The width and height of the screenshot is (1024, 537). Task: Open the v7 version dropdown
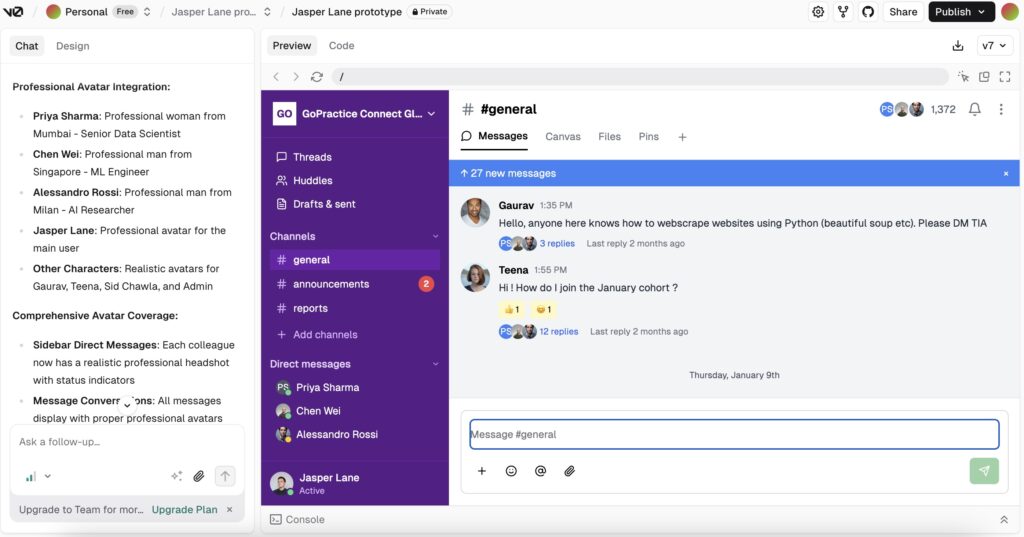995,46
